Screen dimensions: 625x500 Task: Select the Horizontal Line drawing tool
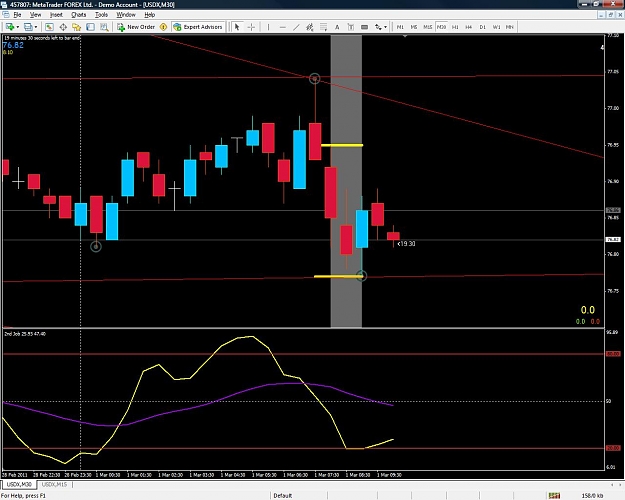pyautogui.click(x=283, y=27)
